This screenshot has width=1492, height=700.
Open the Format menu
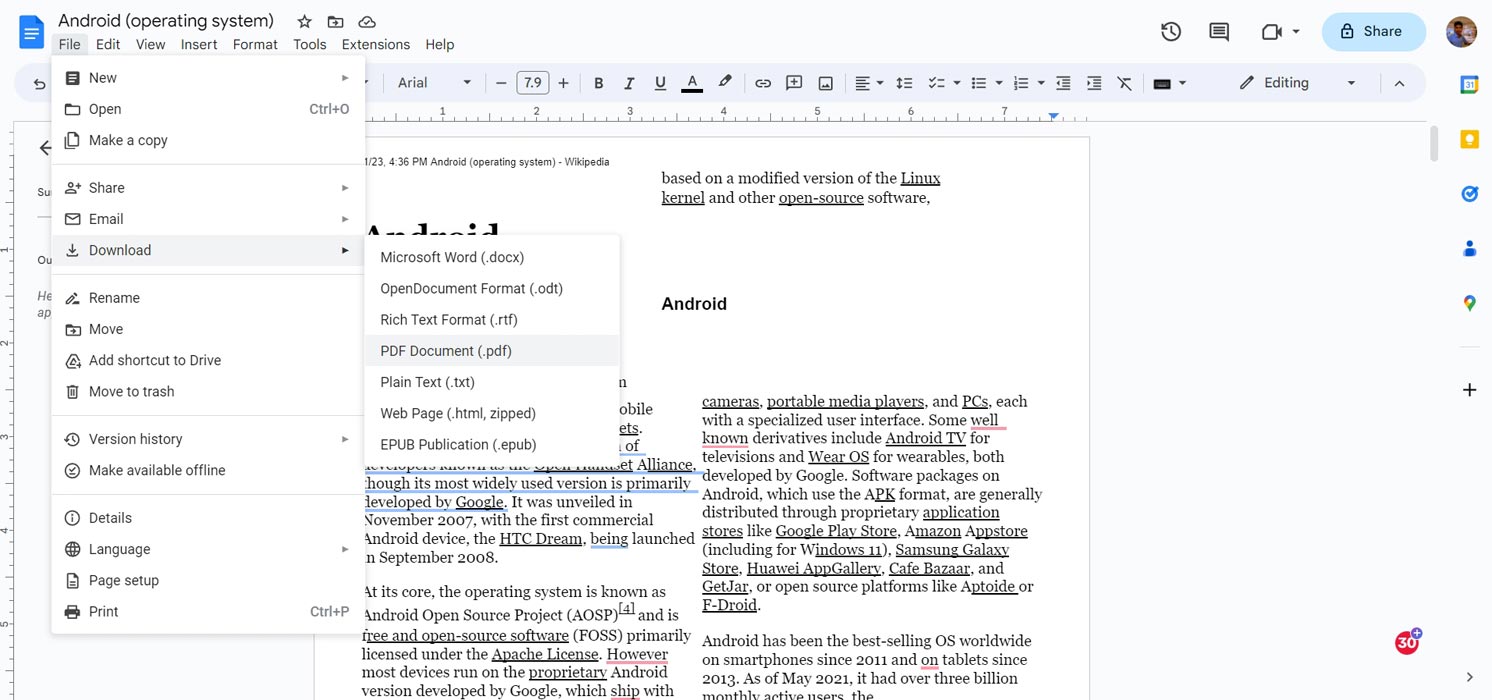pyautogui.click(x=255, y=44)
